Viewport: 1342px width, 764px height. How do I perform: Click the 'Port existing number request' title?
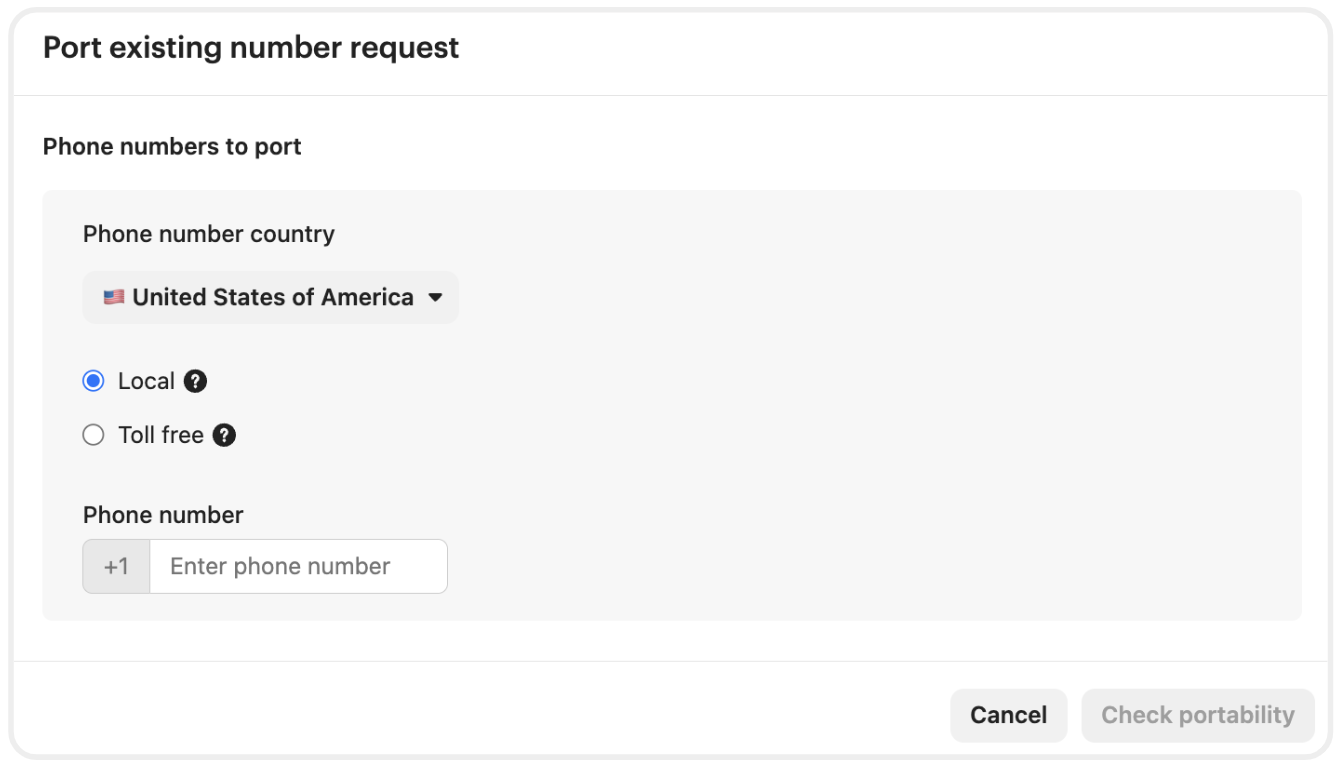251,48
